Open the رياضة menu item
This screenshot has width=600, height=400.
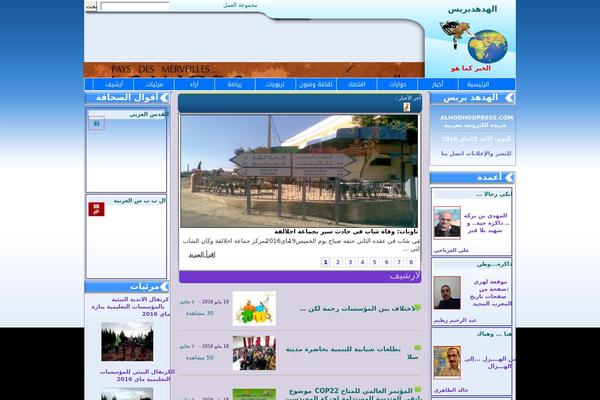point(235,84)
